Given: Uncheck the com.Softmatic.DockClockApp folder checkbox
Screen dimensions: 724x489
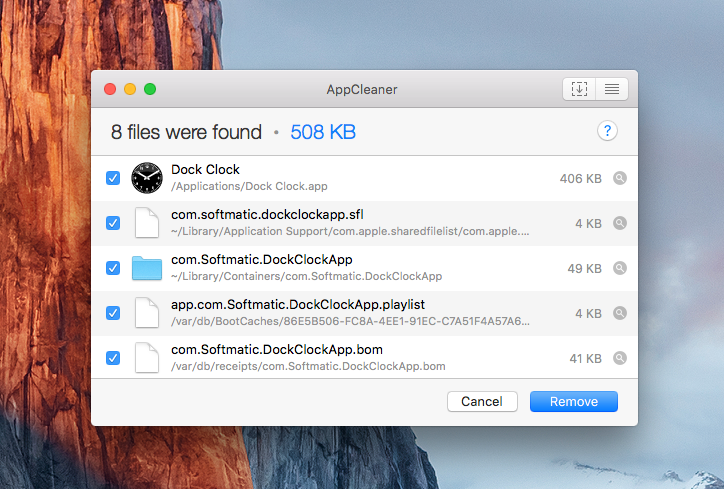Looking at the screenshot, I should coord(113,268).
